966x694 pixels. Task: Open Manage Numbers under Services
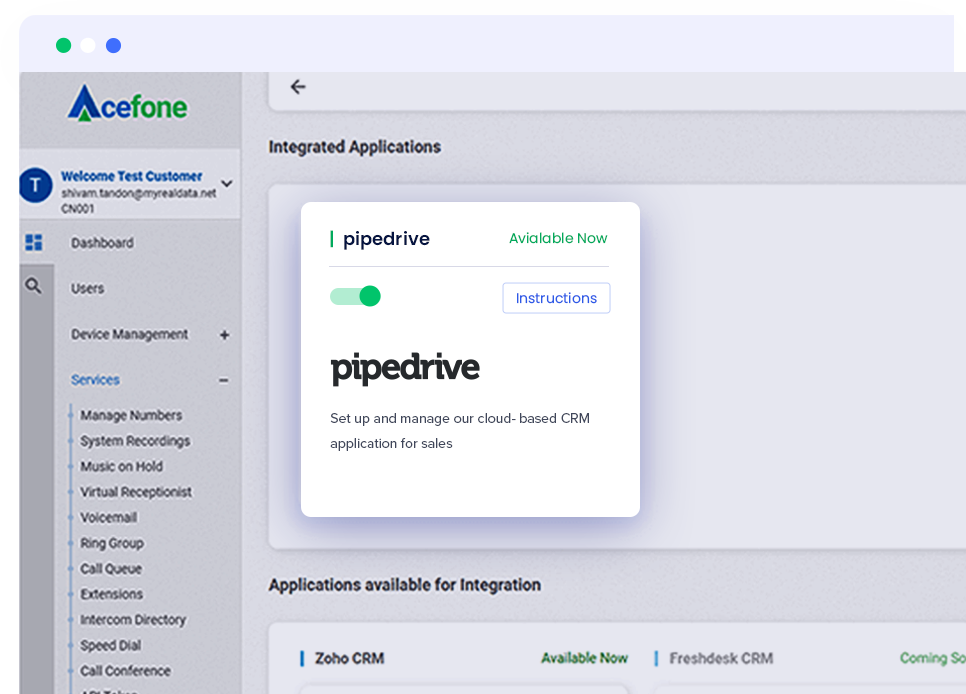click(131, 415)
